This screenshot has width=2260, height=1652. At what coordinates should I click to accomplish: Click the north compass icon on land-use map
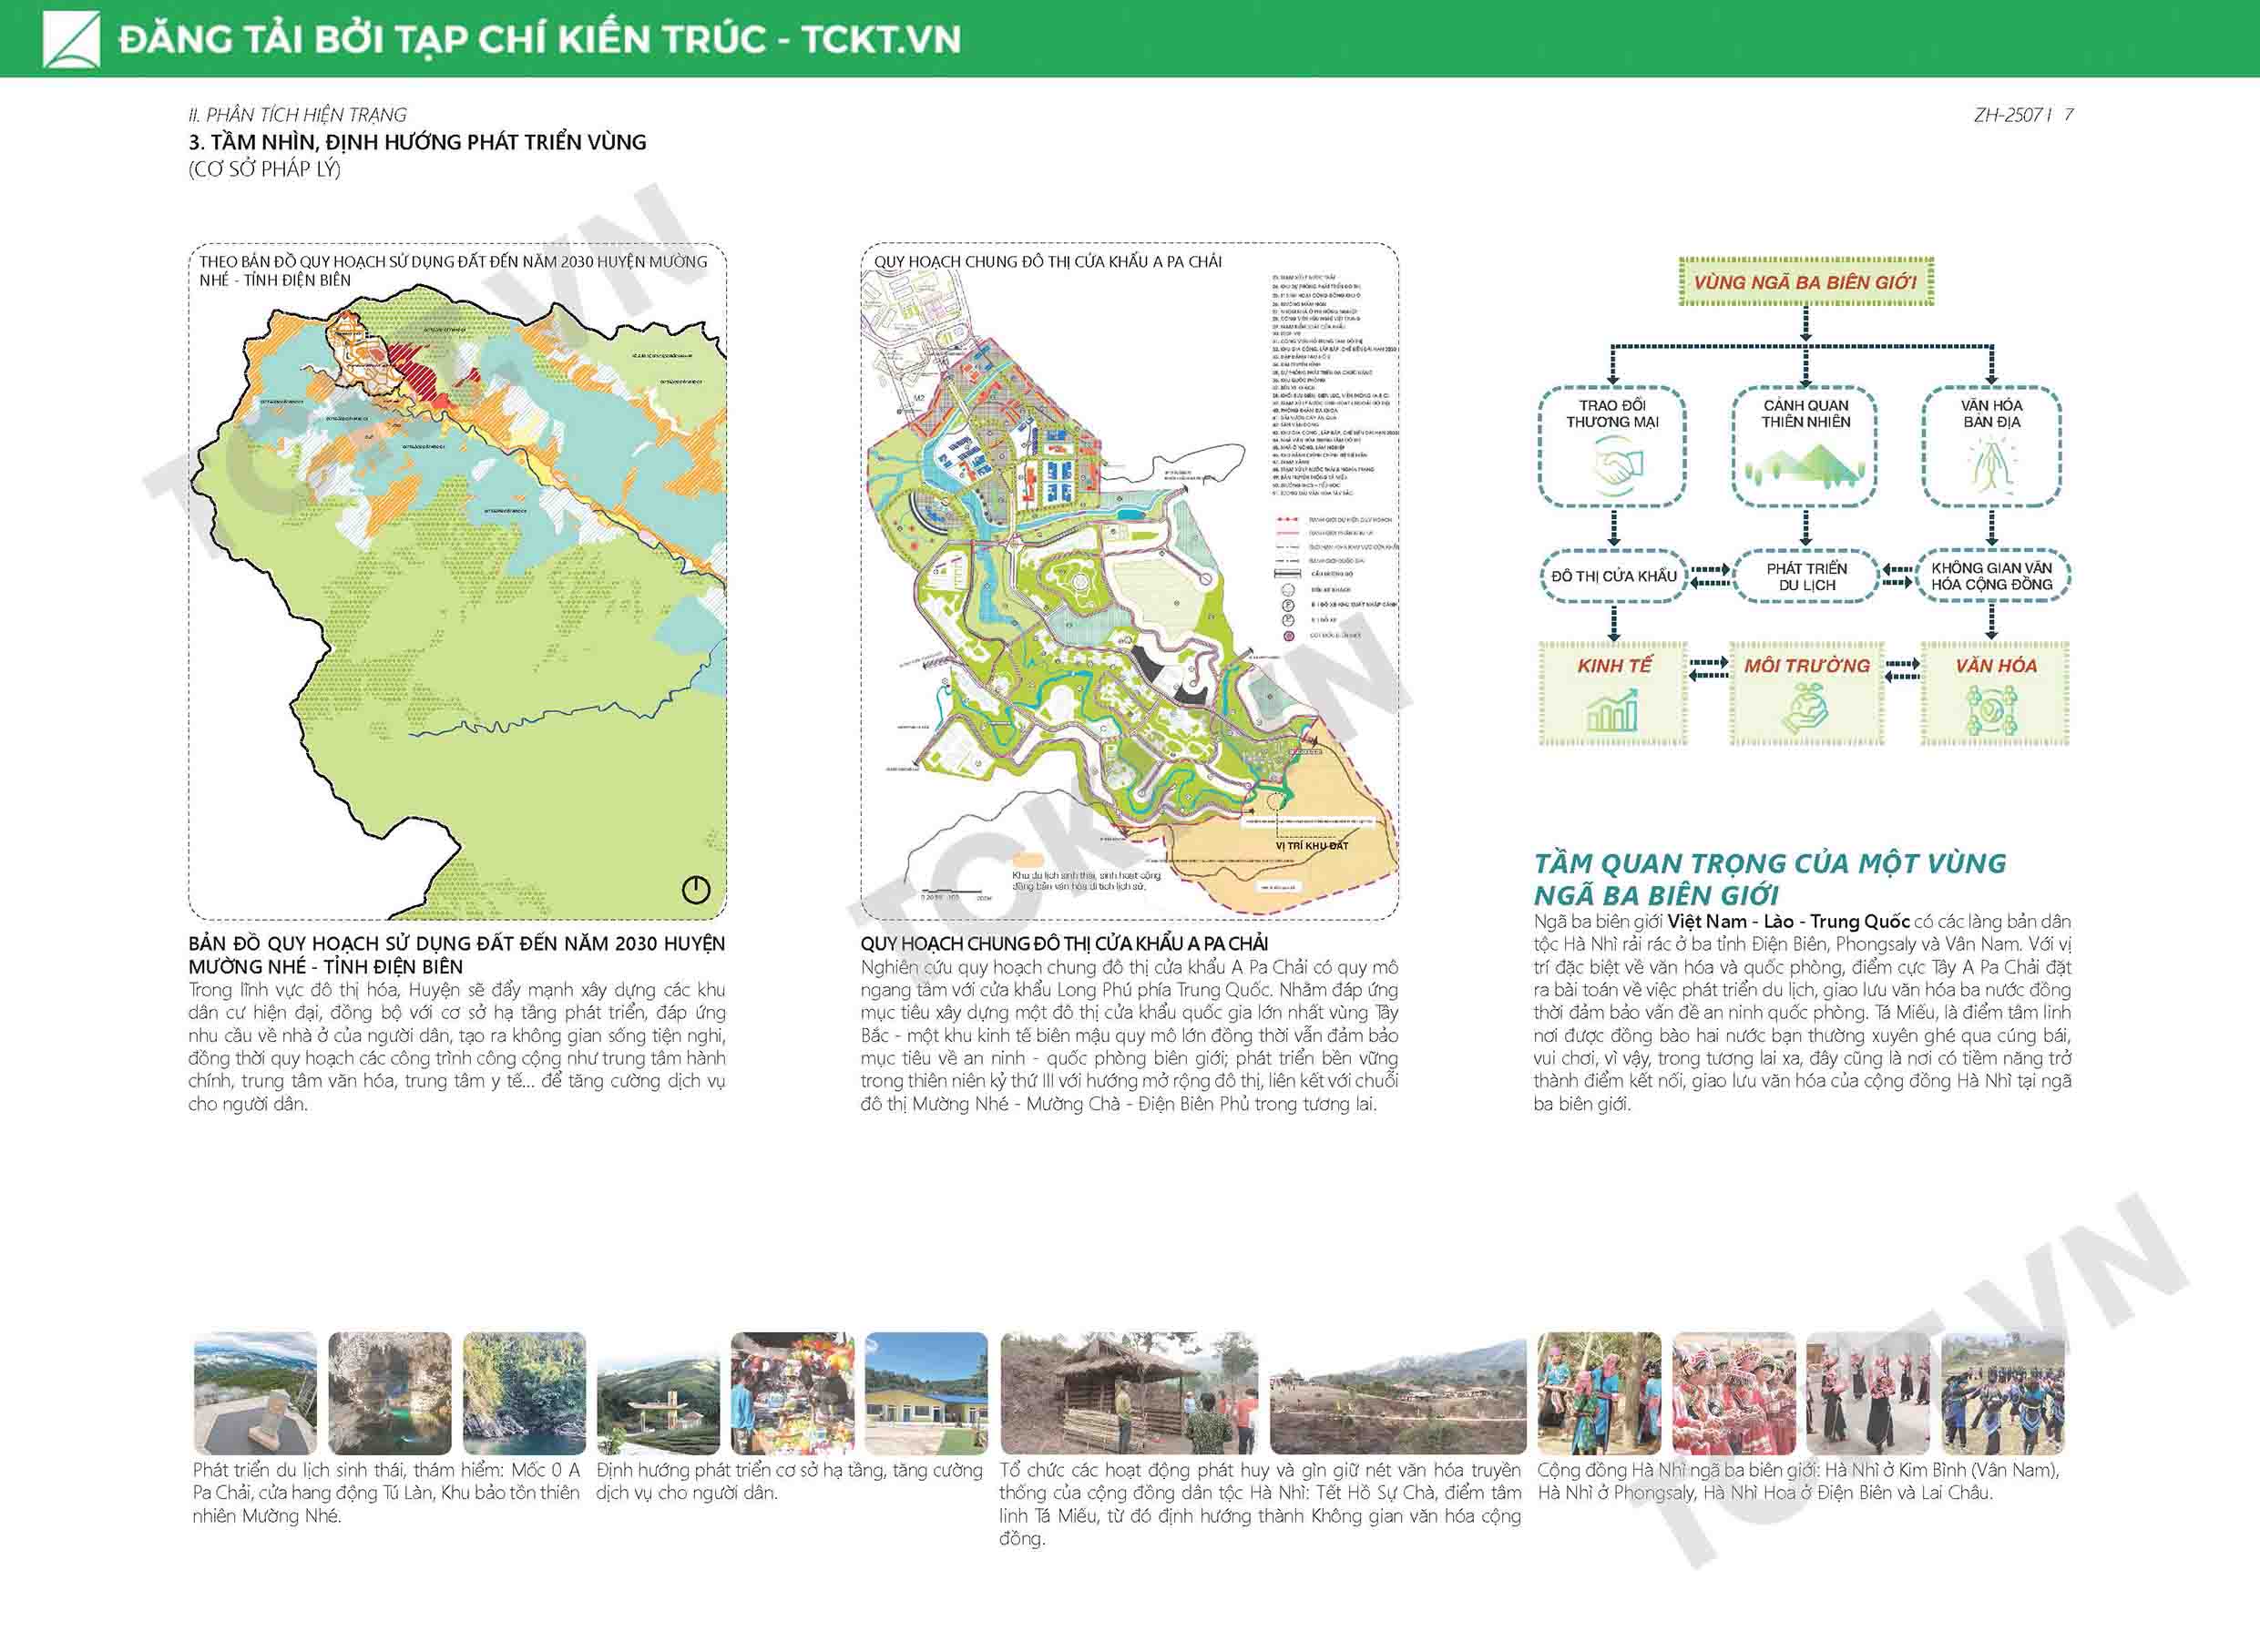pyautogui.click(x=696, y=889)
